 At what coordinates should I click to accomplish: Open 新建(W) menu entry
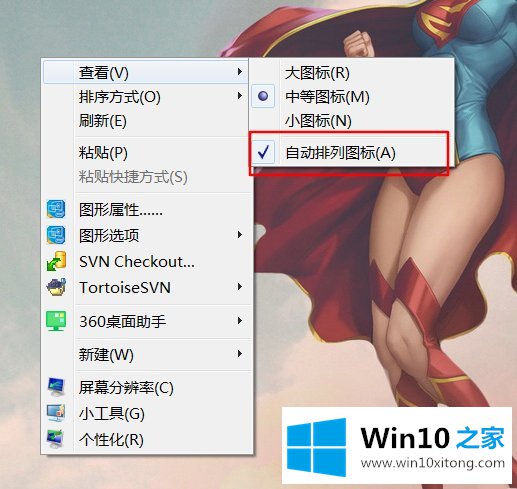pos(146,354)
